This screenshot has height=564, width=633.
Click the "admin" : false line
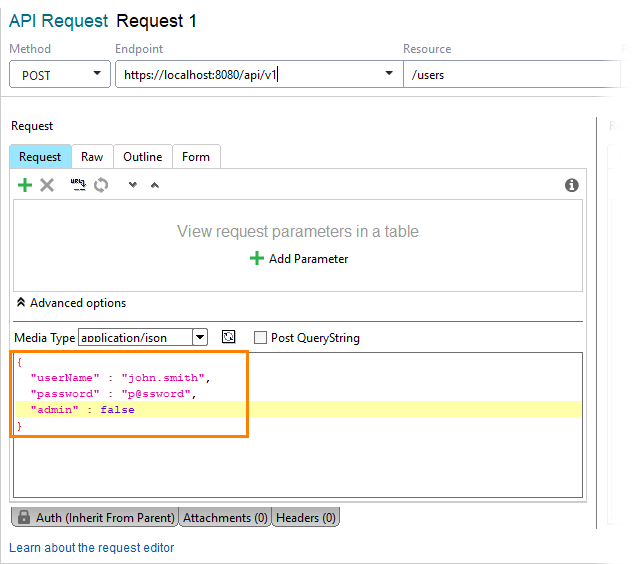tap(82, 409)
